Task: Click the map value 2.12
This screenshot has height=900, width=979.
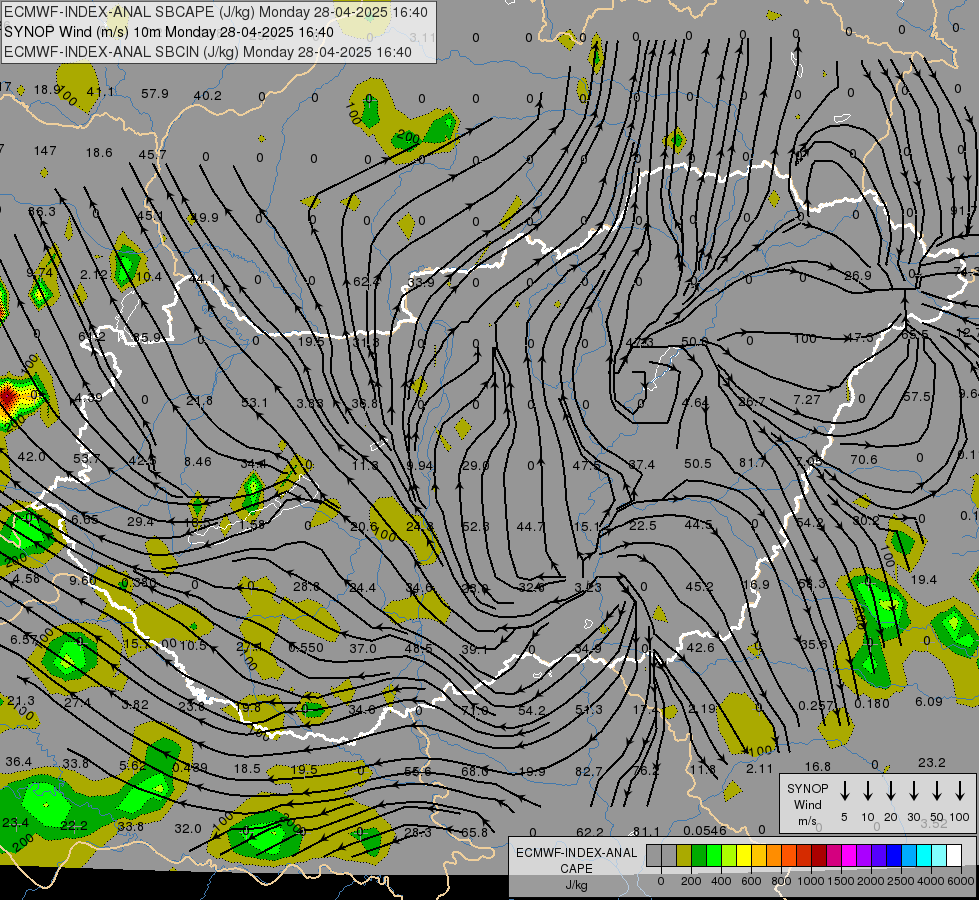Action: [x=94, y=274]
